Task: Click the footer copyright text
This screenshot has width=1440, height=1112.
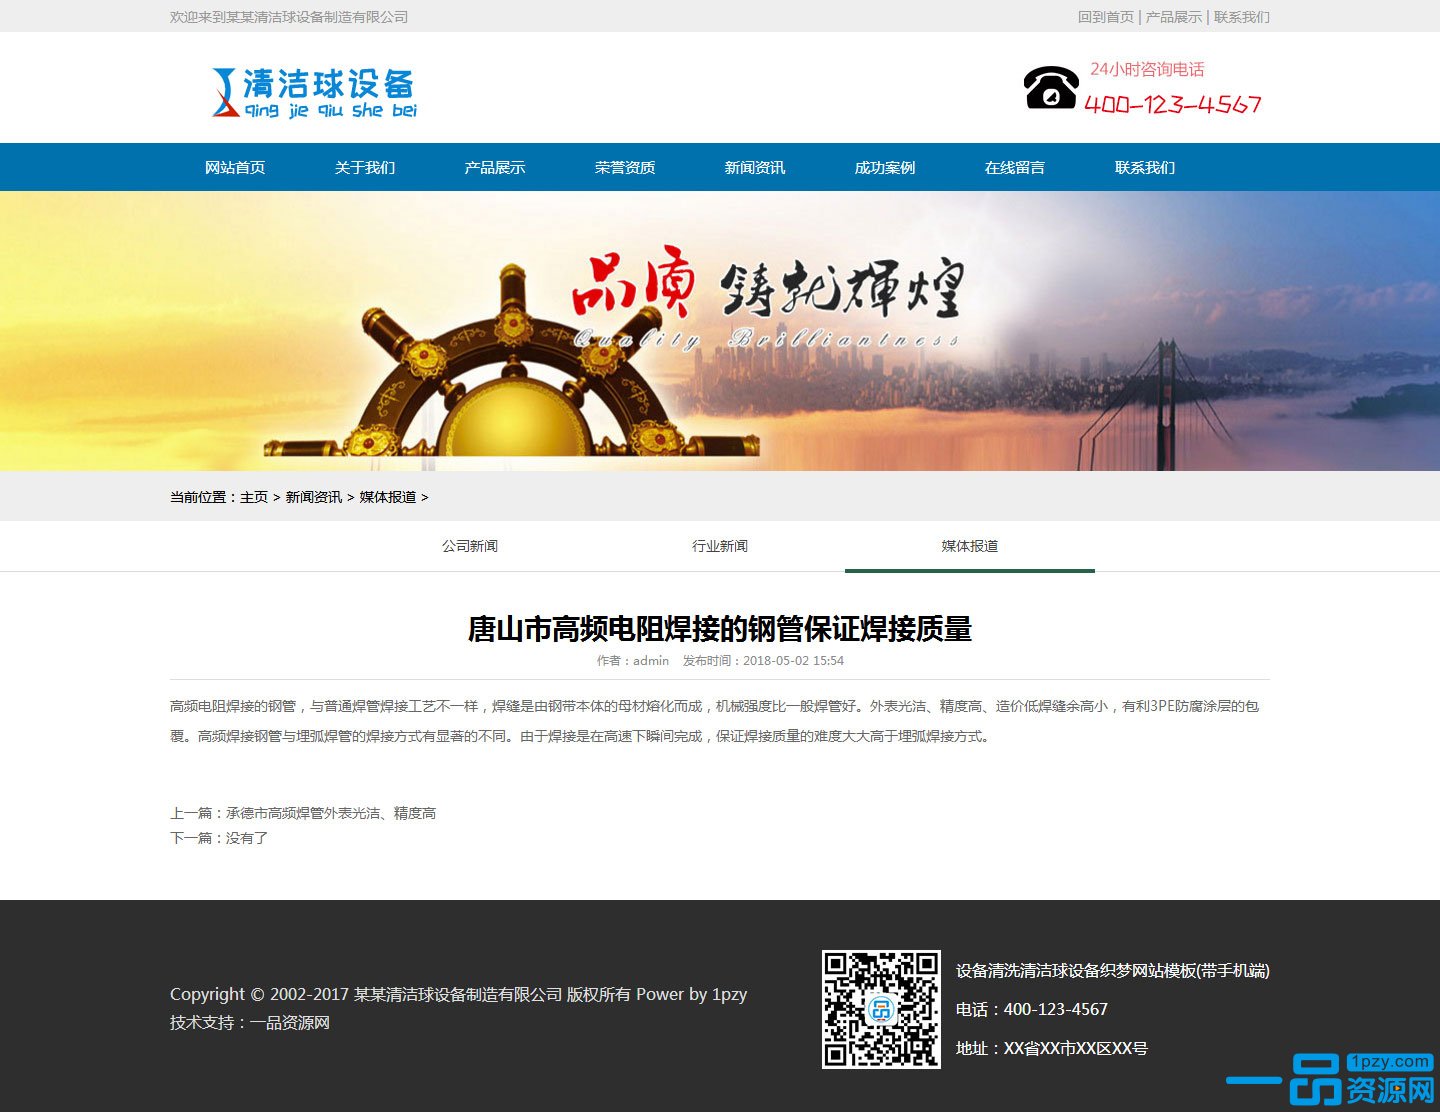Action: tap(459, 994)
